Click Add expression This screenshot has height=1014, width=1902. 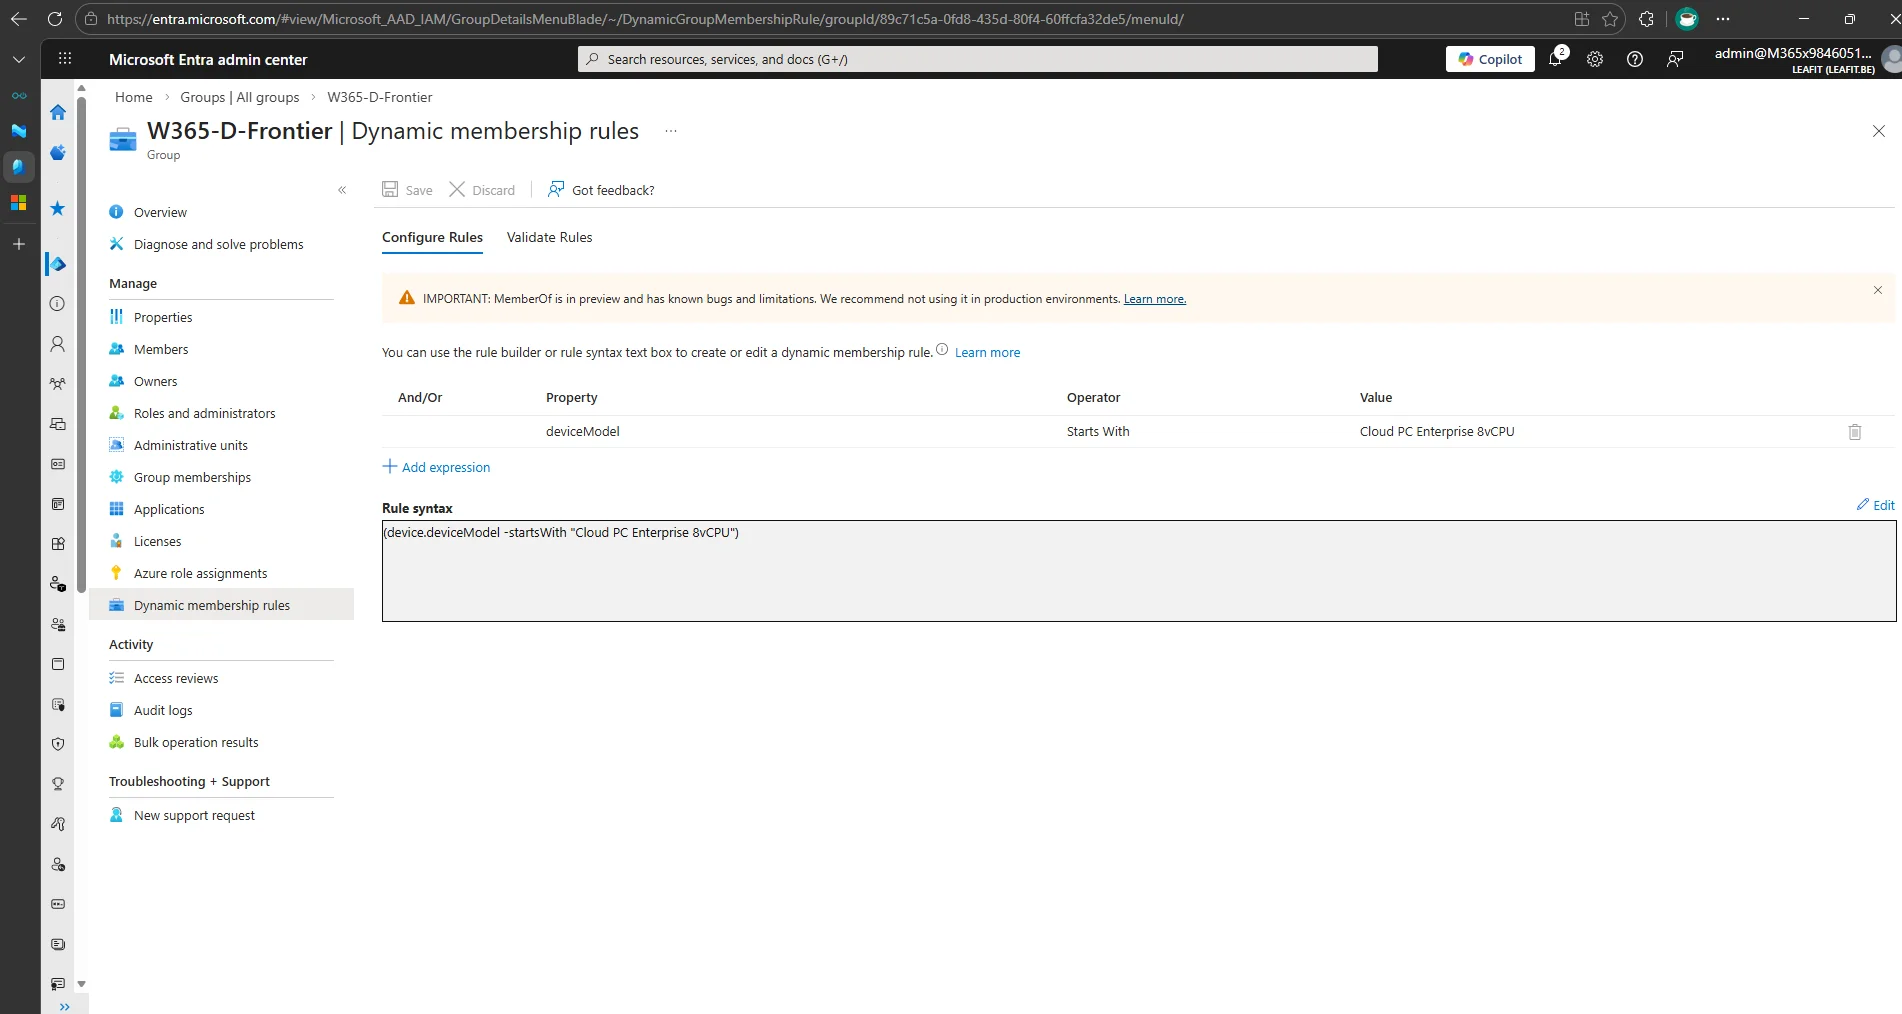pos(437,467)
